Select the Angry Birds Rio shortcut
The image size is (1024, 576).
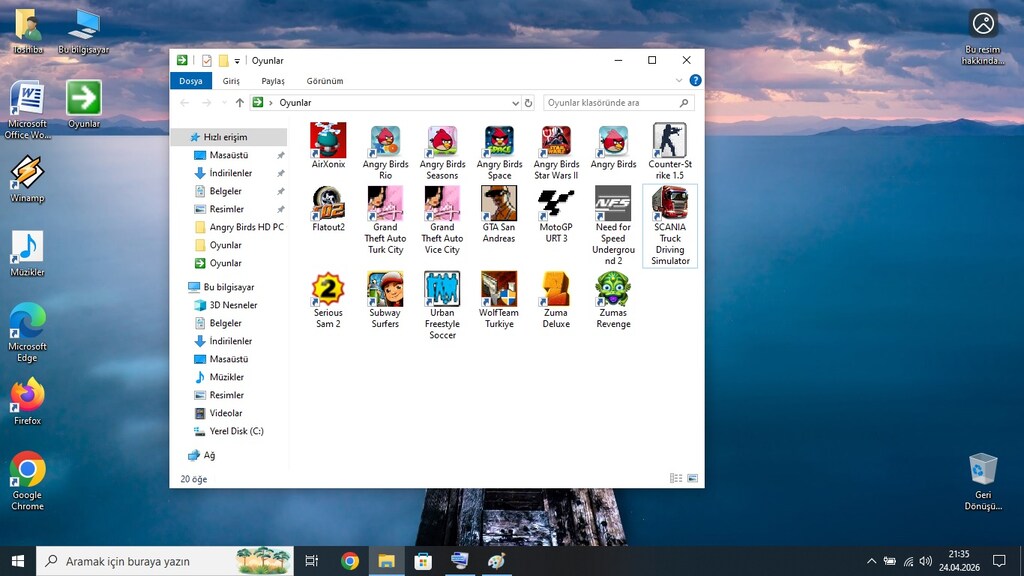pos(385,152)
